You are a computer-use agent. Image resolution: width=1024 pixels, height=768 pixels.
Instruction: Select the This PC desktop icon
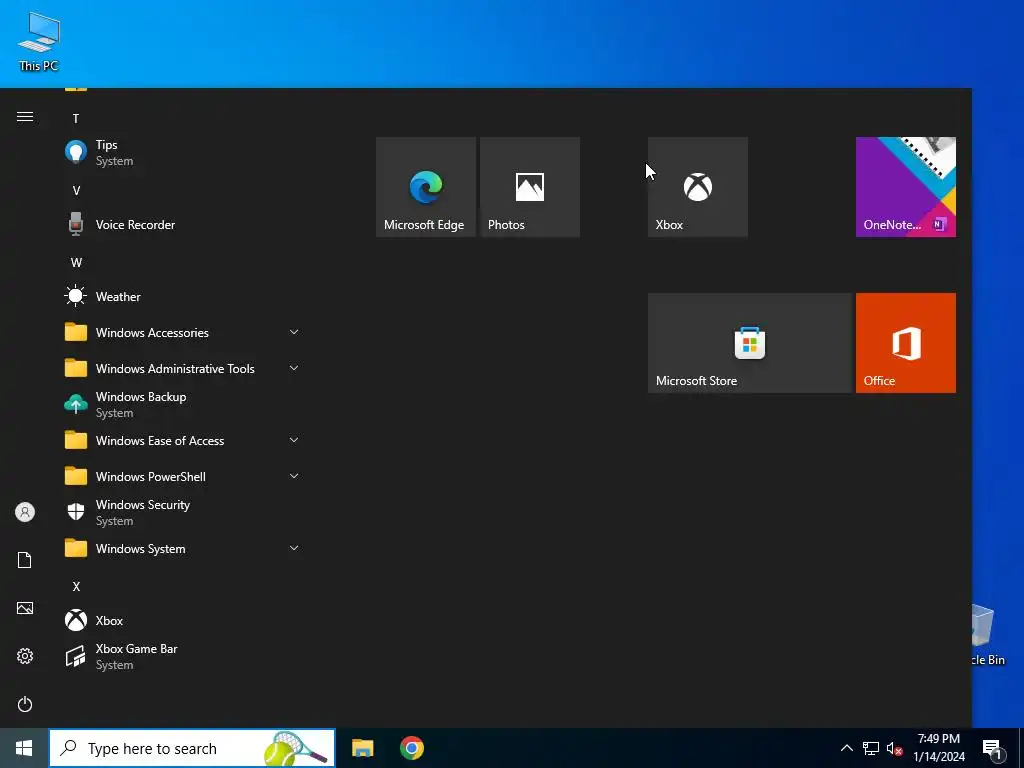pyautogui.click(x=39, y=40)
